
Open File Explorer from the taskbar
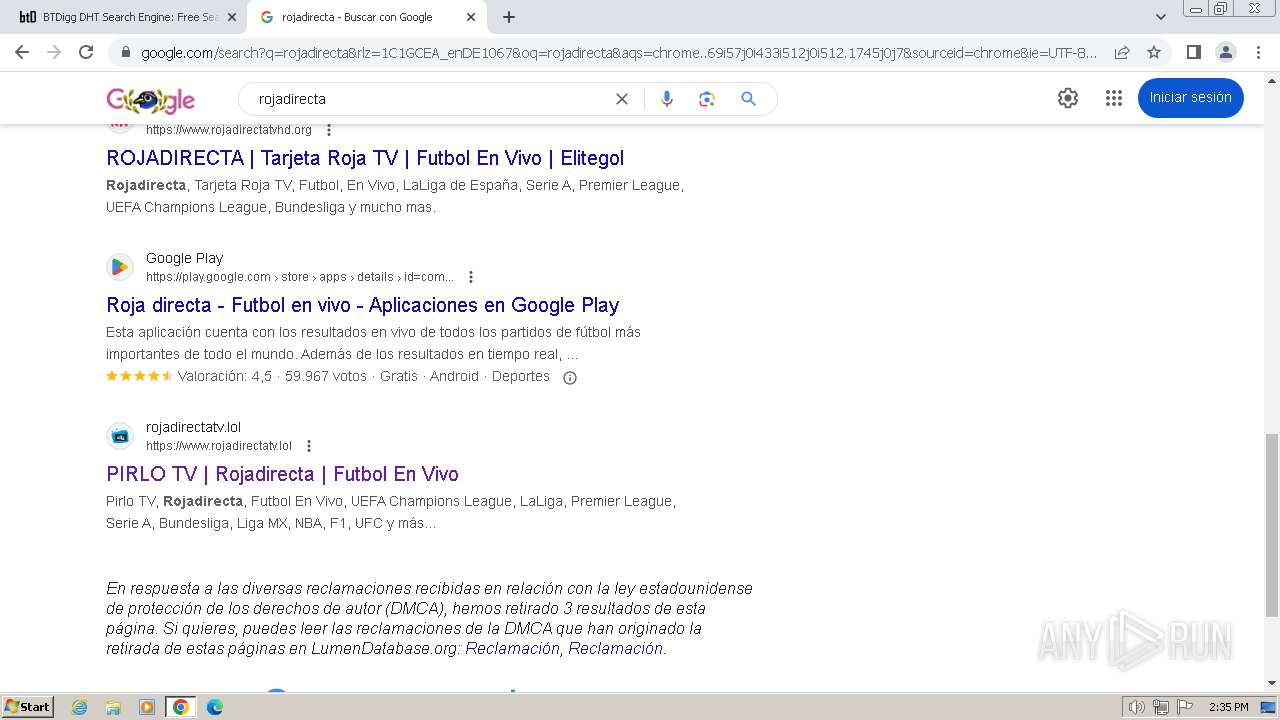coord(113,707)
